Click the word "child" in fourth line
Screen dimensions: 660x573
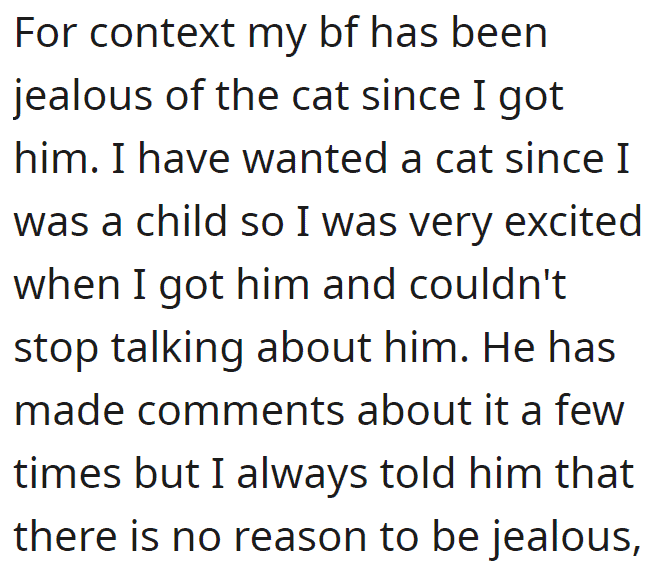[x=182, y=221]
